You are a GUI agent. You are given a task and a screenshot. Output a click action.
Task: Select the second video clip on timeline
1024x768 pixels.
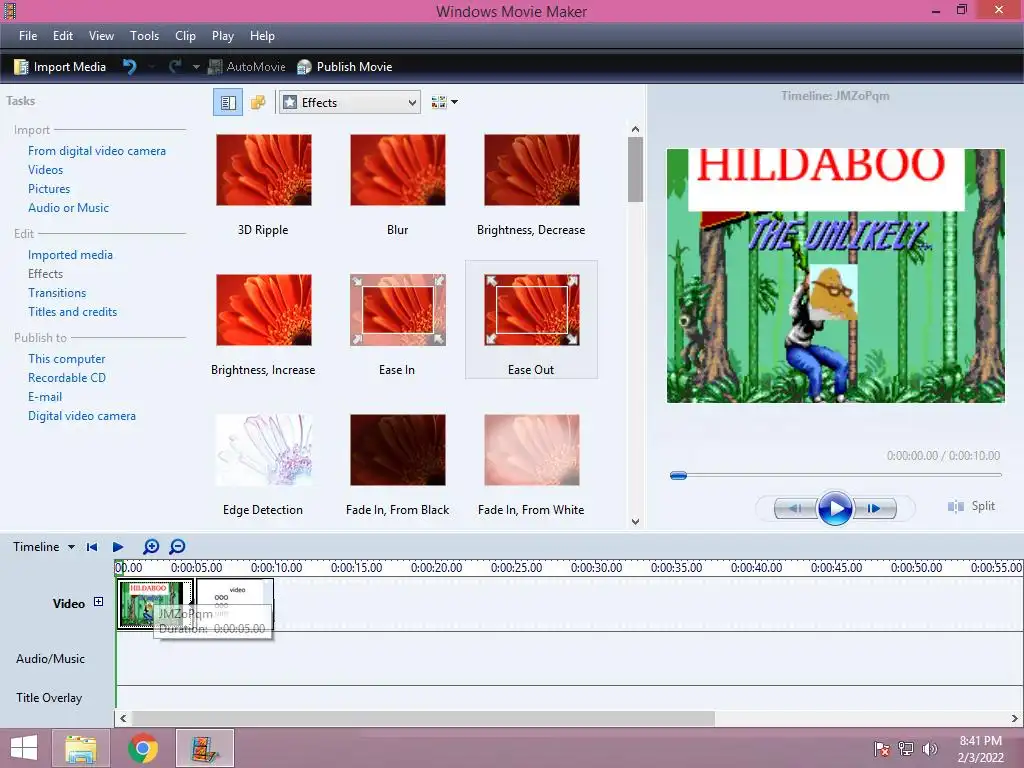pos(234,604)
